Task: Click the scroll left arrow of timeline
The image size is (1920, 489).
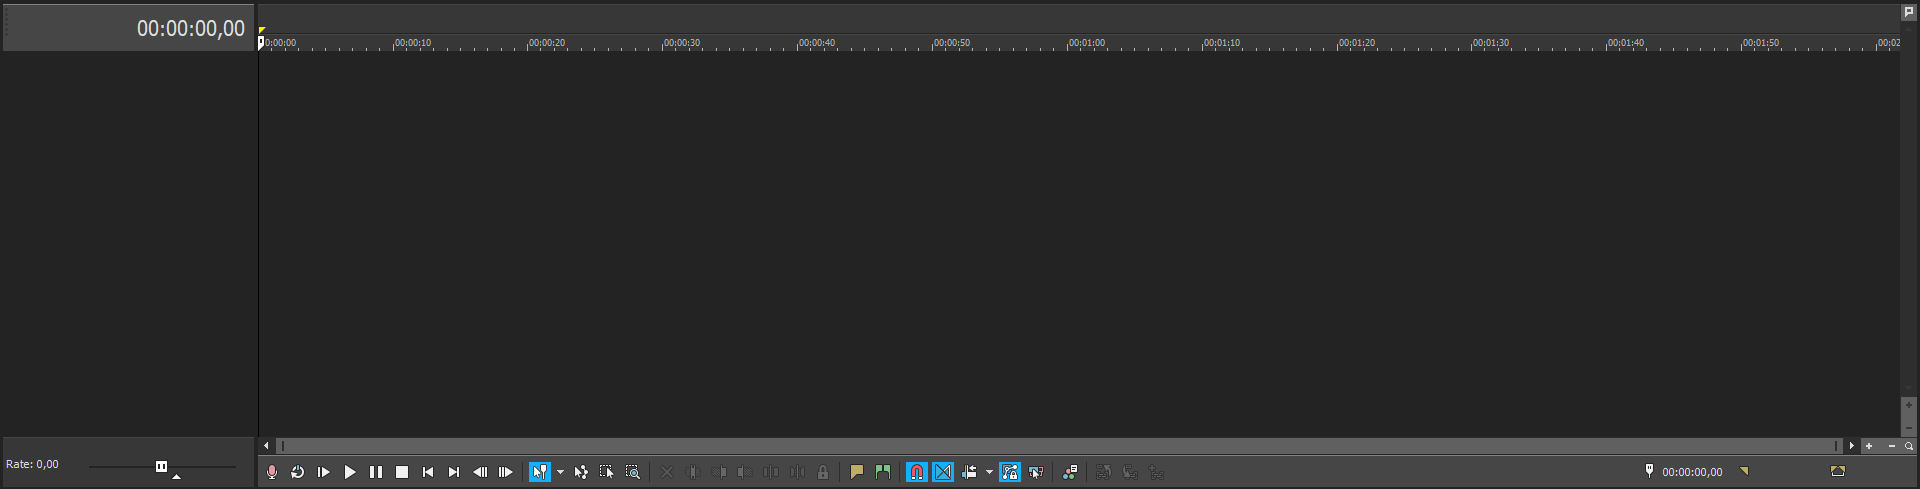Action: 266,446
